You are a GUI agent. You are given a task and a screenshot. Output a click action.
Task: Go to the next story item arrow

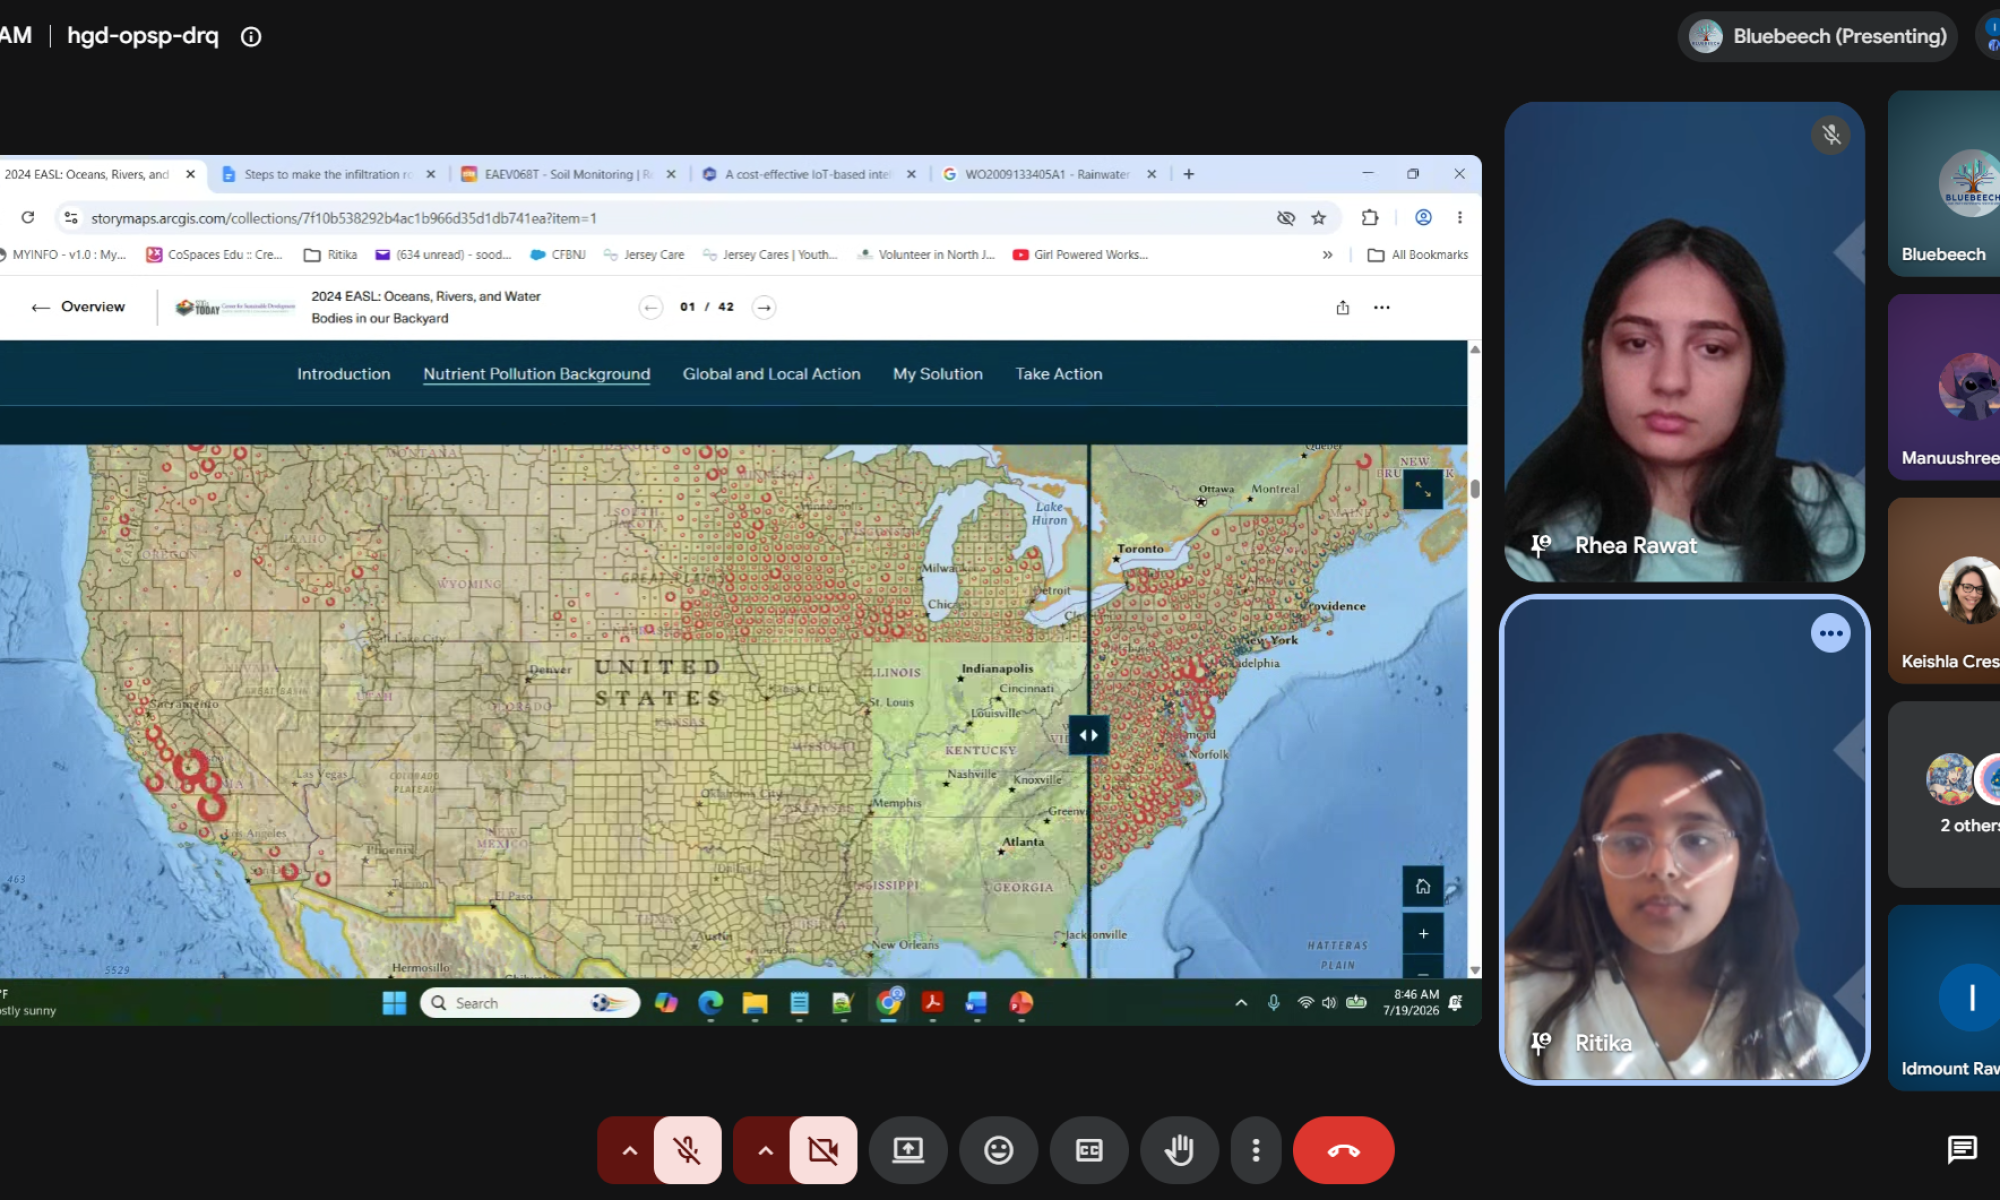click(764, 307)
